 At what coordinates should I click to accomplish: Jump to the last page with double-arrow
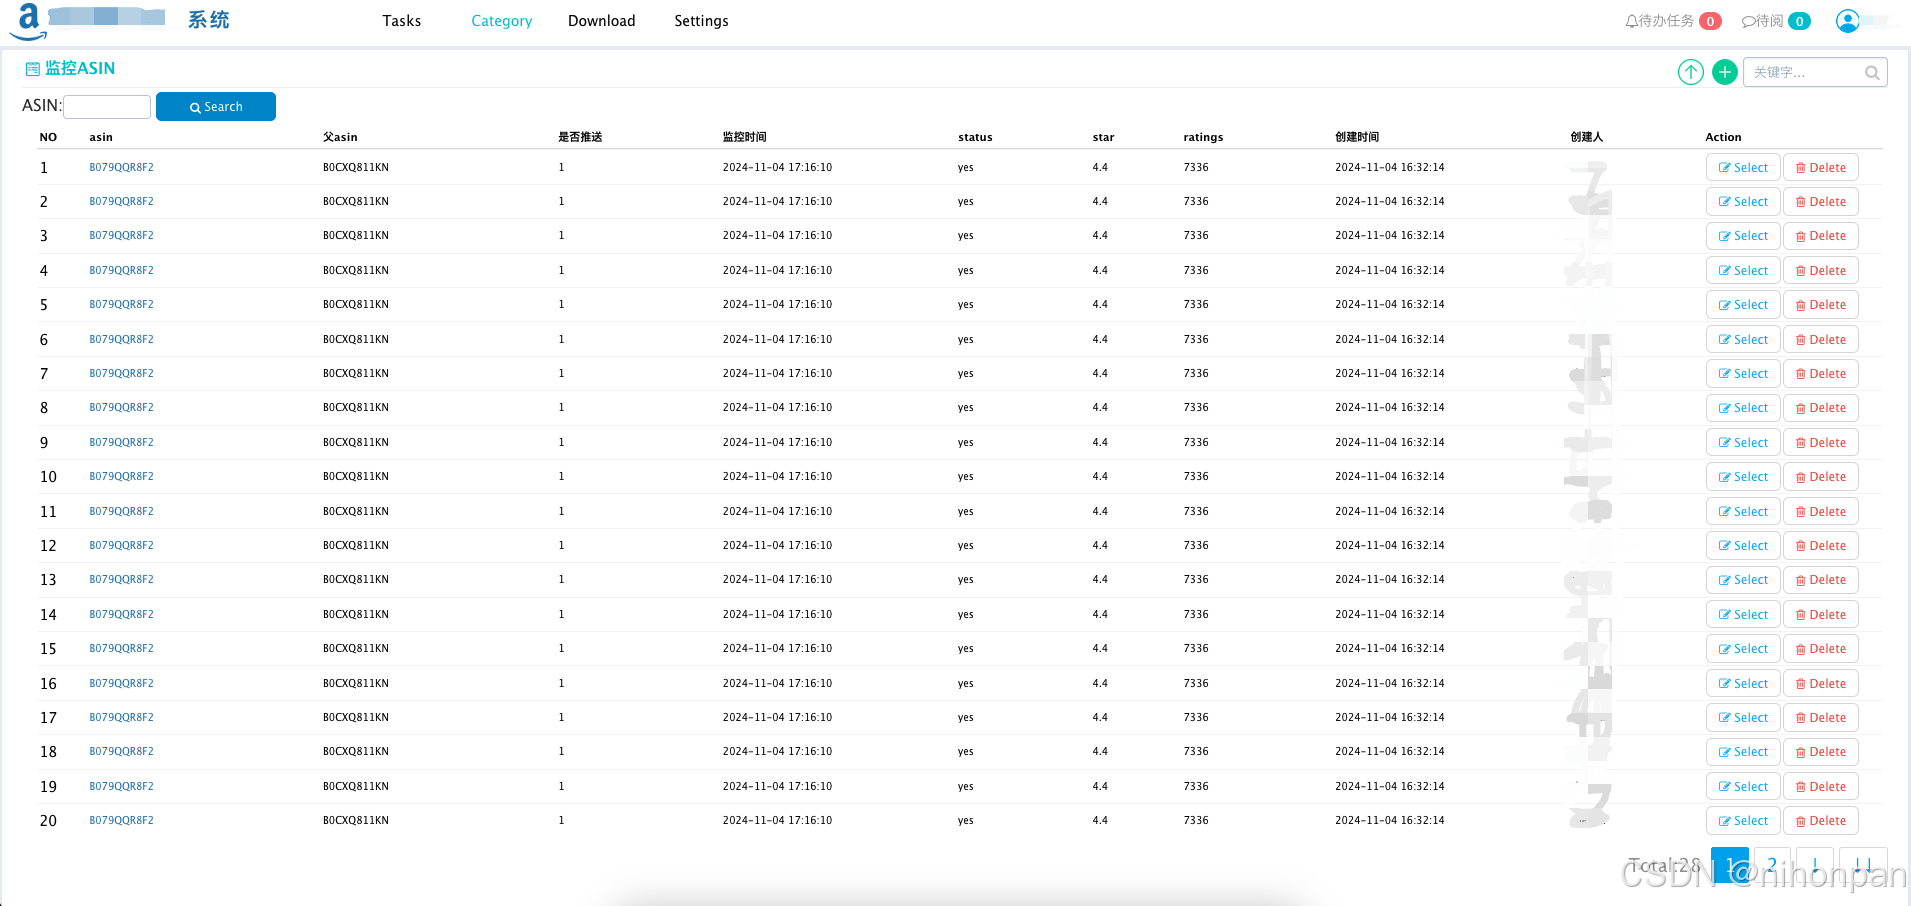point(1863,866)
